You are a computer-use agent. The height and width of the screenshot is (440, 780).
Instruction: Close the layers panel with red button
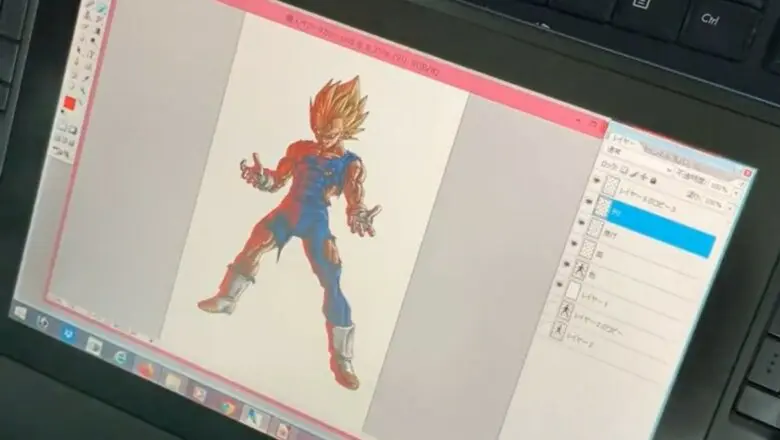coord(747,173)
